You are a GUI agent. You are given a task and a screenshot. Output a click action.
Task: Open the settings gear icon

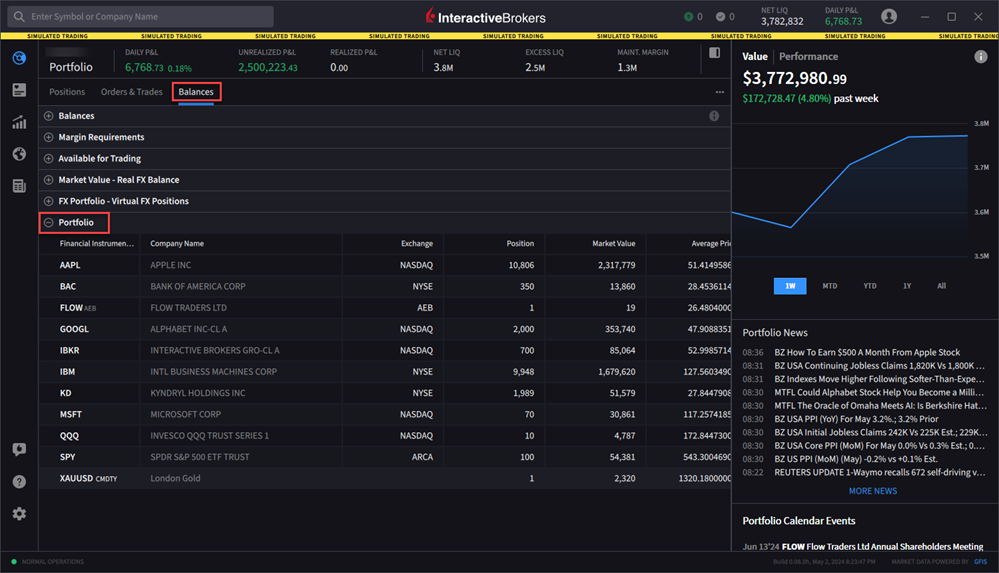pos(19,514)
